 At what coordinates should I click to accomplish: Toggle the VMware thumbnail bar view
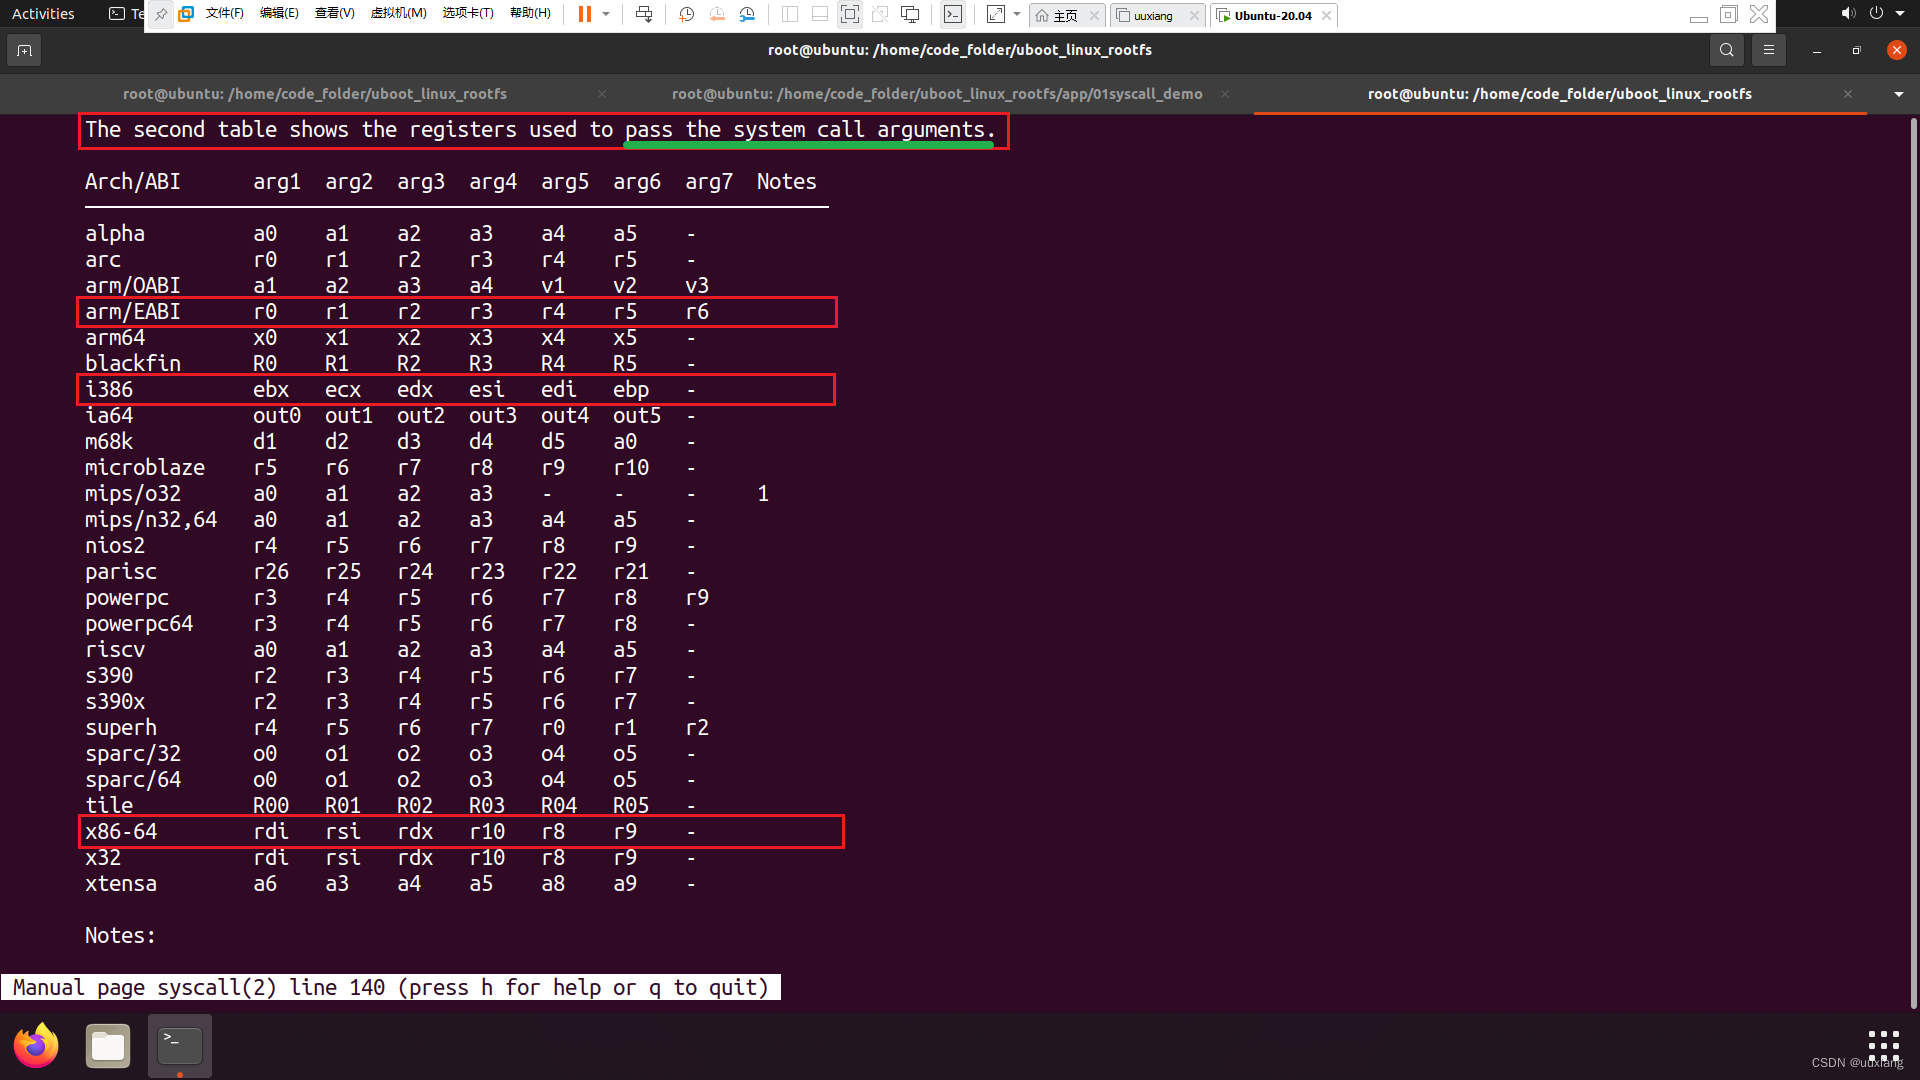[819, 15]
